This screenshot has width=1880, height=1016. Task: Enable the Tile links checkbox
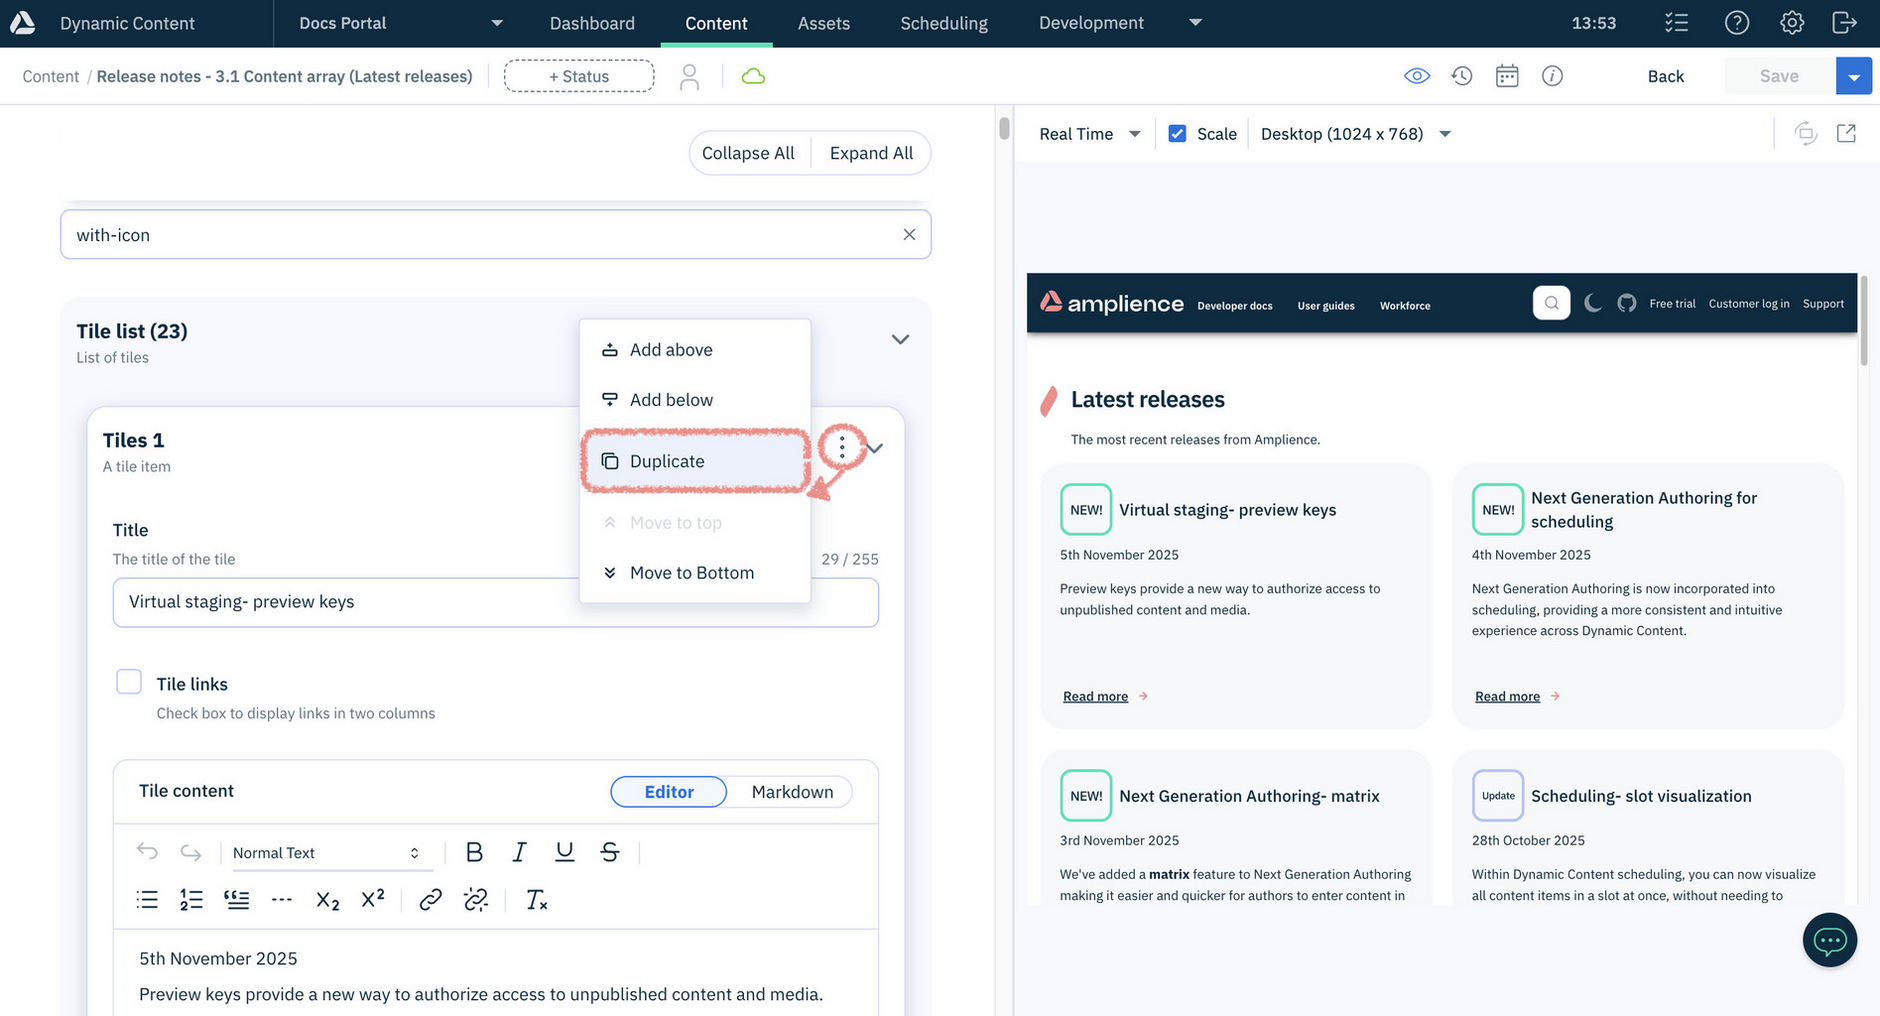coord(129,682)
